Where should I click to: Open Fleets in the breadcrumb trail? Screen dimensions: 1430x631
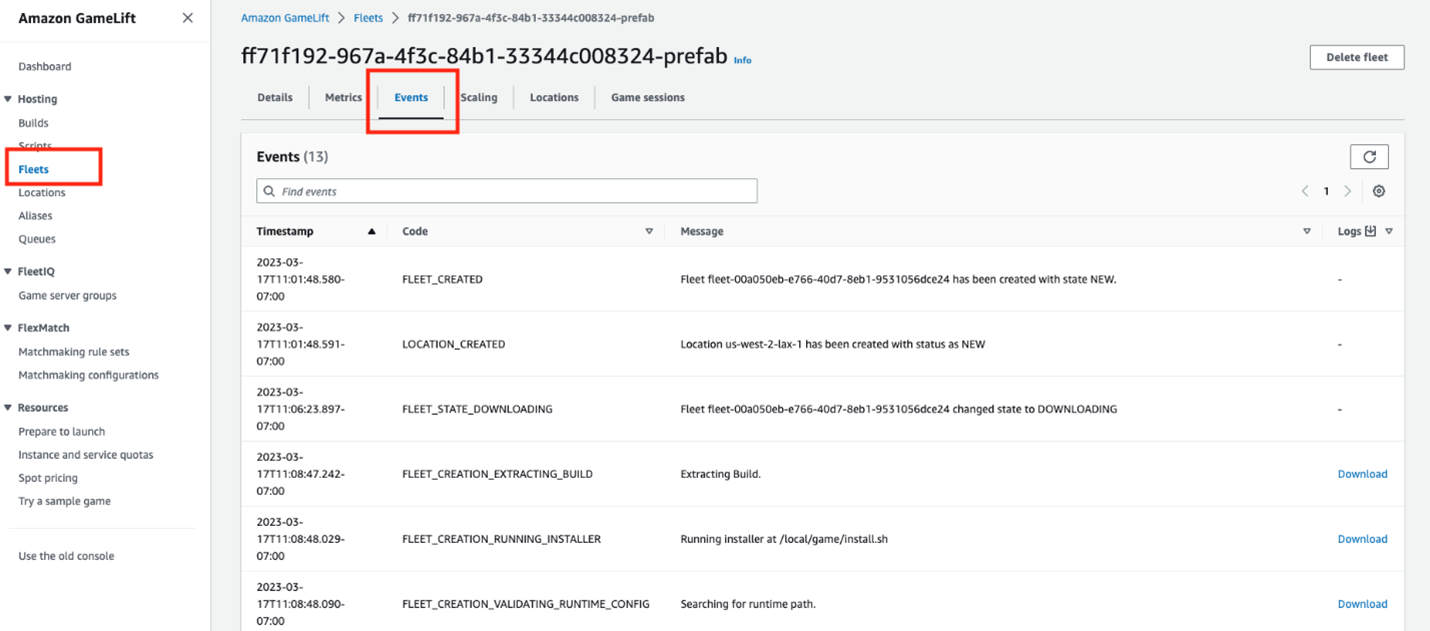pos(368,18)
